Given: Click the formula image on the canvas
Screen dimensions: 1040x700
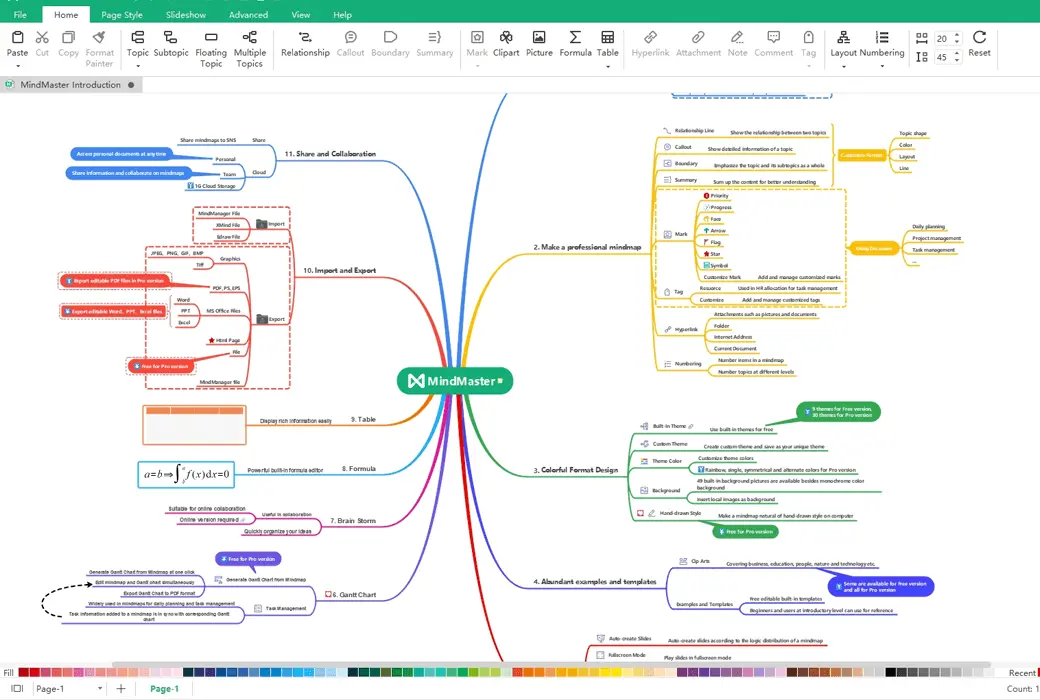Looking at the screenshot, I should 186,474.
